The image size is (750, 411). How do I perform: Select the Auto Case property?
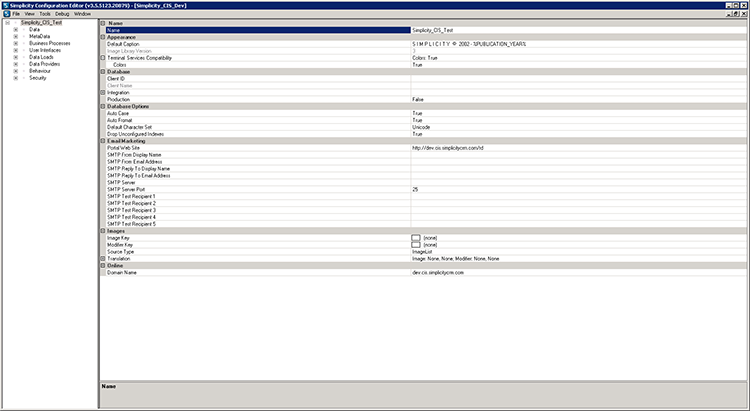[258, 113]
